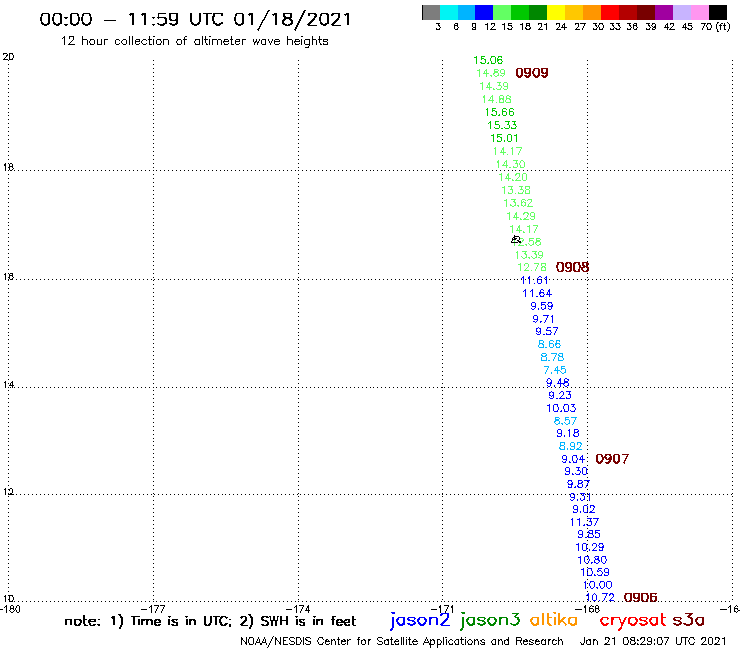Choose the cryosat satellite legend label
The height and width of the screenshot is (650, 740).
(633, 620)
